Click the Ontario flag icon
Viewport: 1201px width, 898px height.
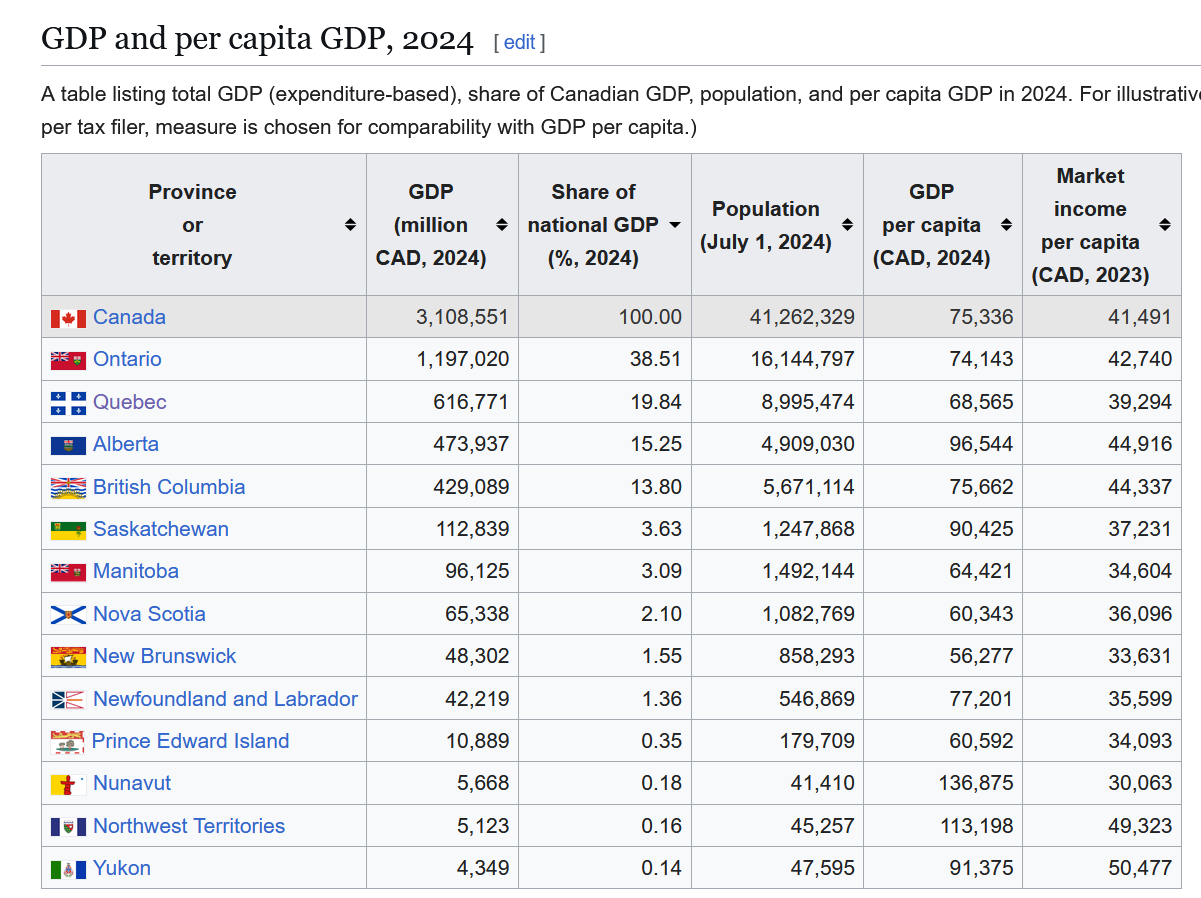(68, 360)
